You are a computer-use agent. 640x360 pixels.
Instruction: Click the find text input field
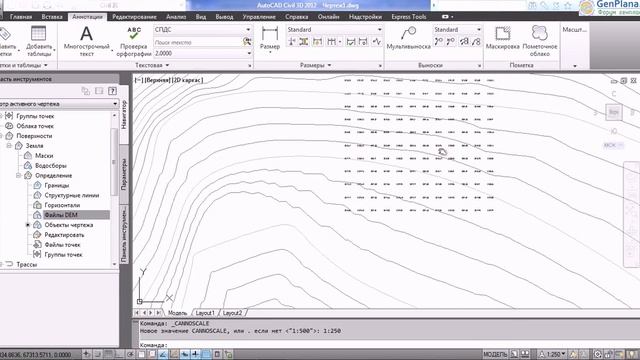click(x=198, y=42)
